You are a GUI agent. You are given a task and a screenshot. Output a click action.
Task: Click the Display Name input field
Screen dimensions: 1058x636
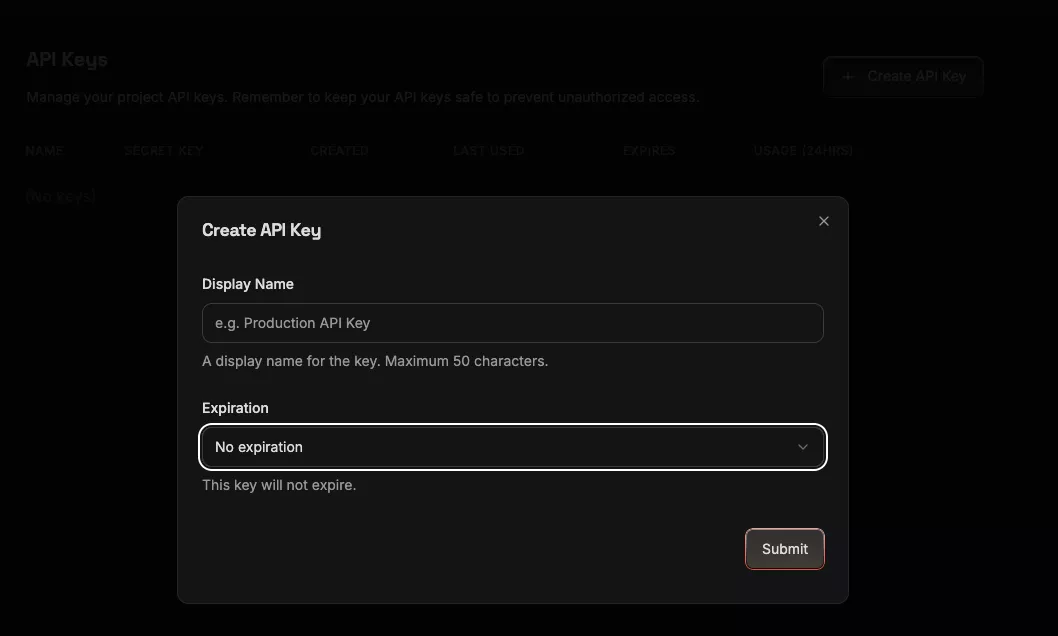pos(512,323)
